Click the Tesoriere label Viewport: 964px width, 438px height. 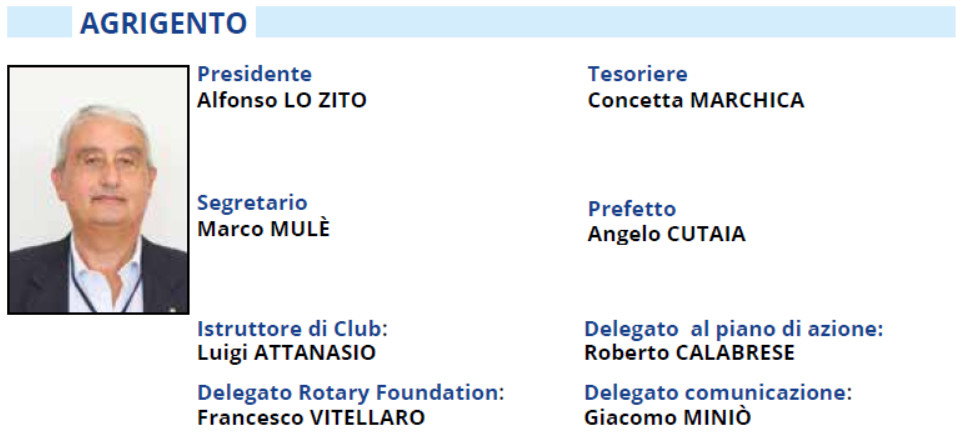pyautogui.click(x=638, y=74)
